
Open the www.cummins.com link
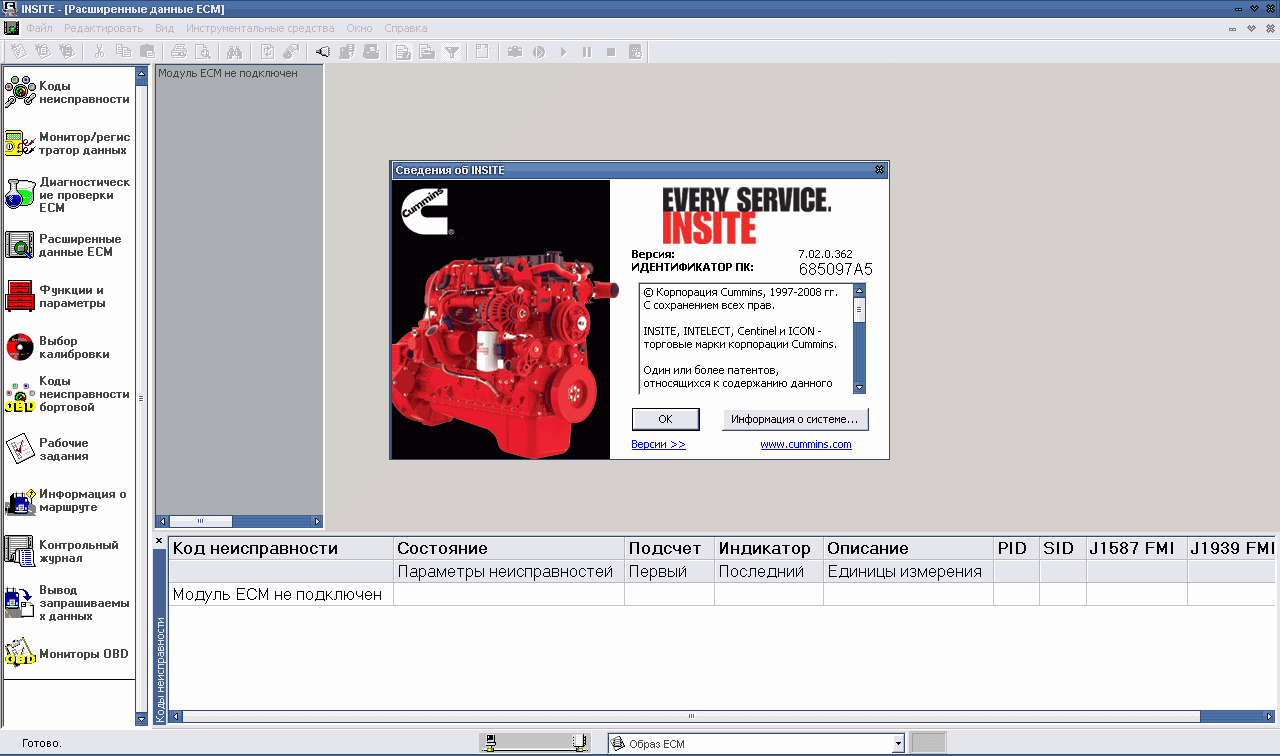coord(806,444)
